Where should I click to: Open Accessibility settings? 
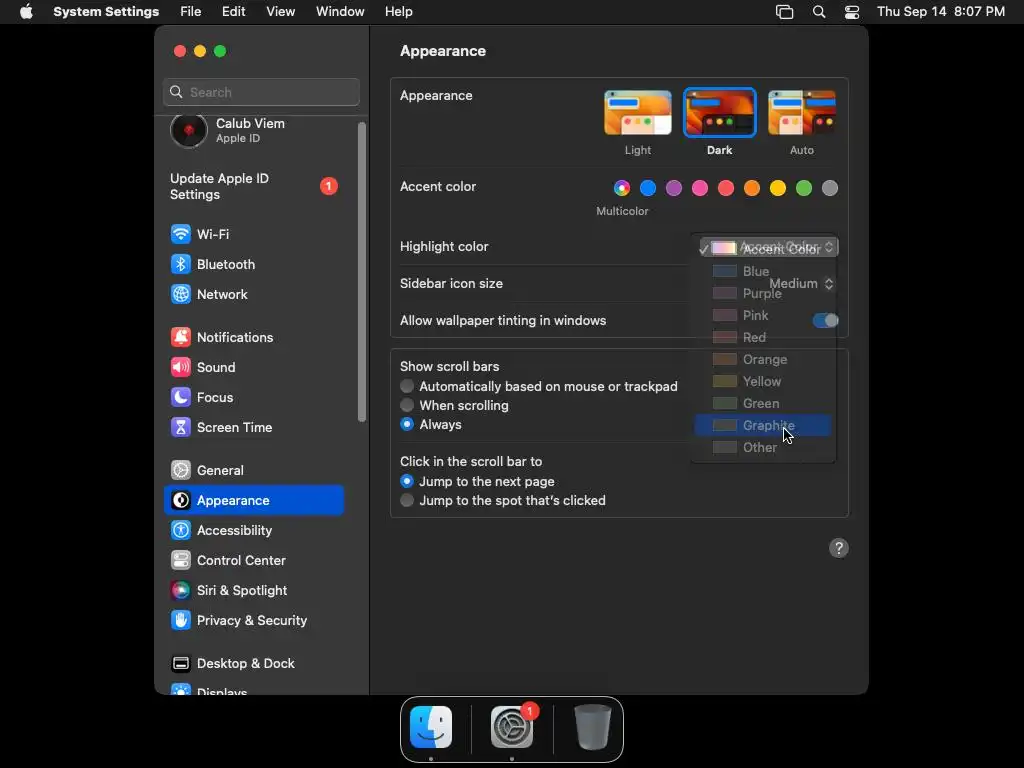click(x=253, y=530)
